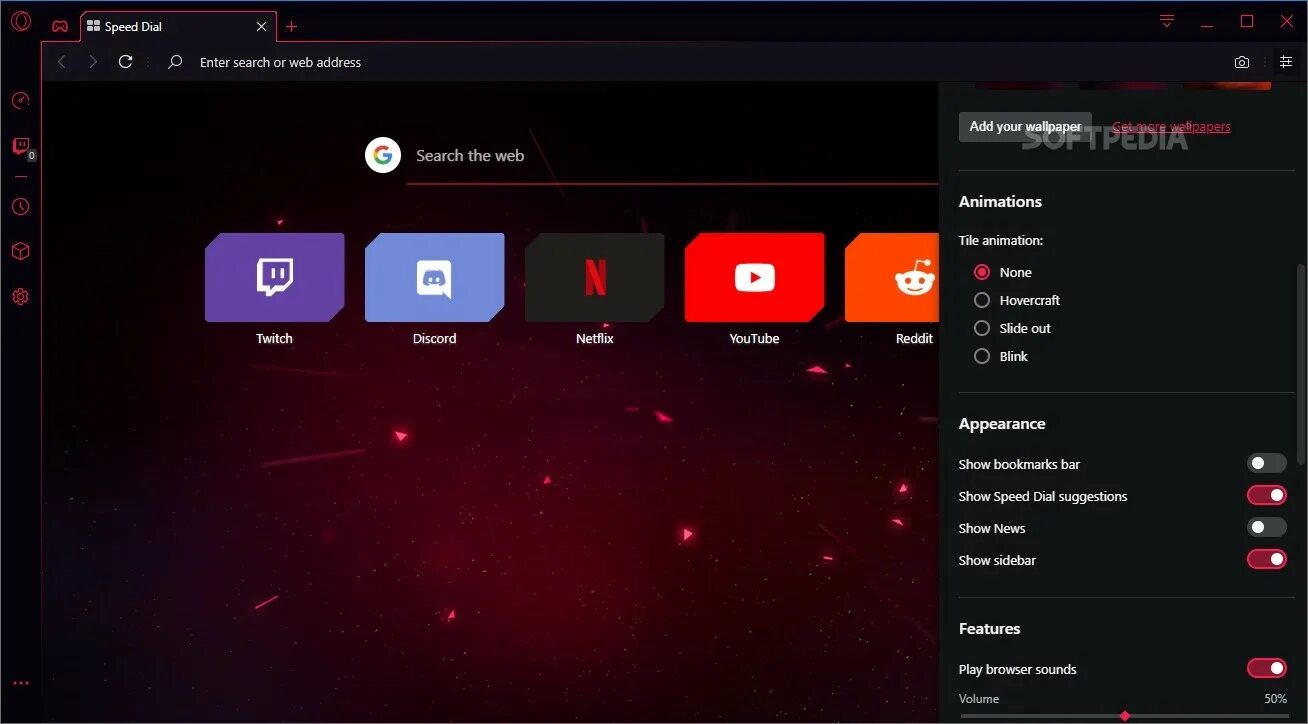Disable Show Speed Dial suggestions toggle
This screenshot has width=1308, height=724.
coord(1267,495)
